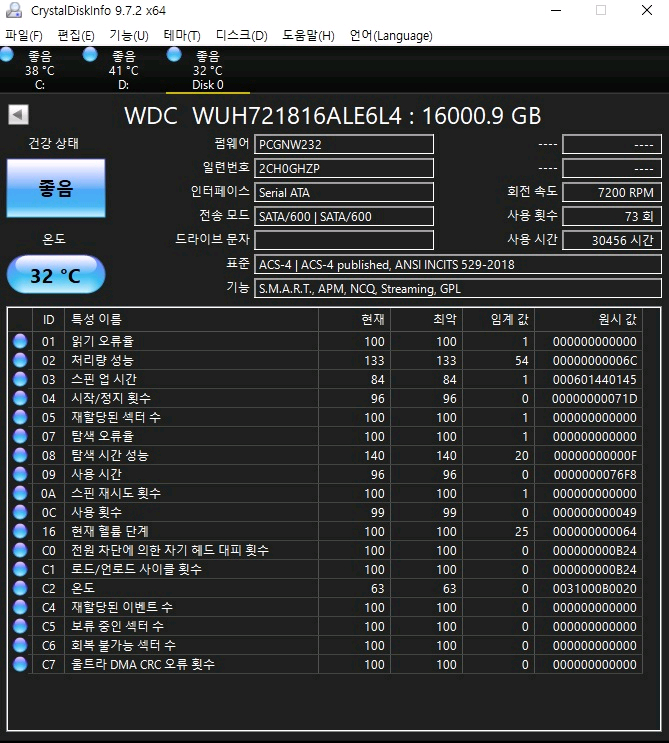Click status icon for row 02 처리량 성능
669x743 pixels.
pos(20,360)
